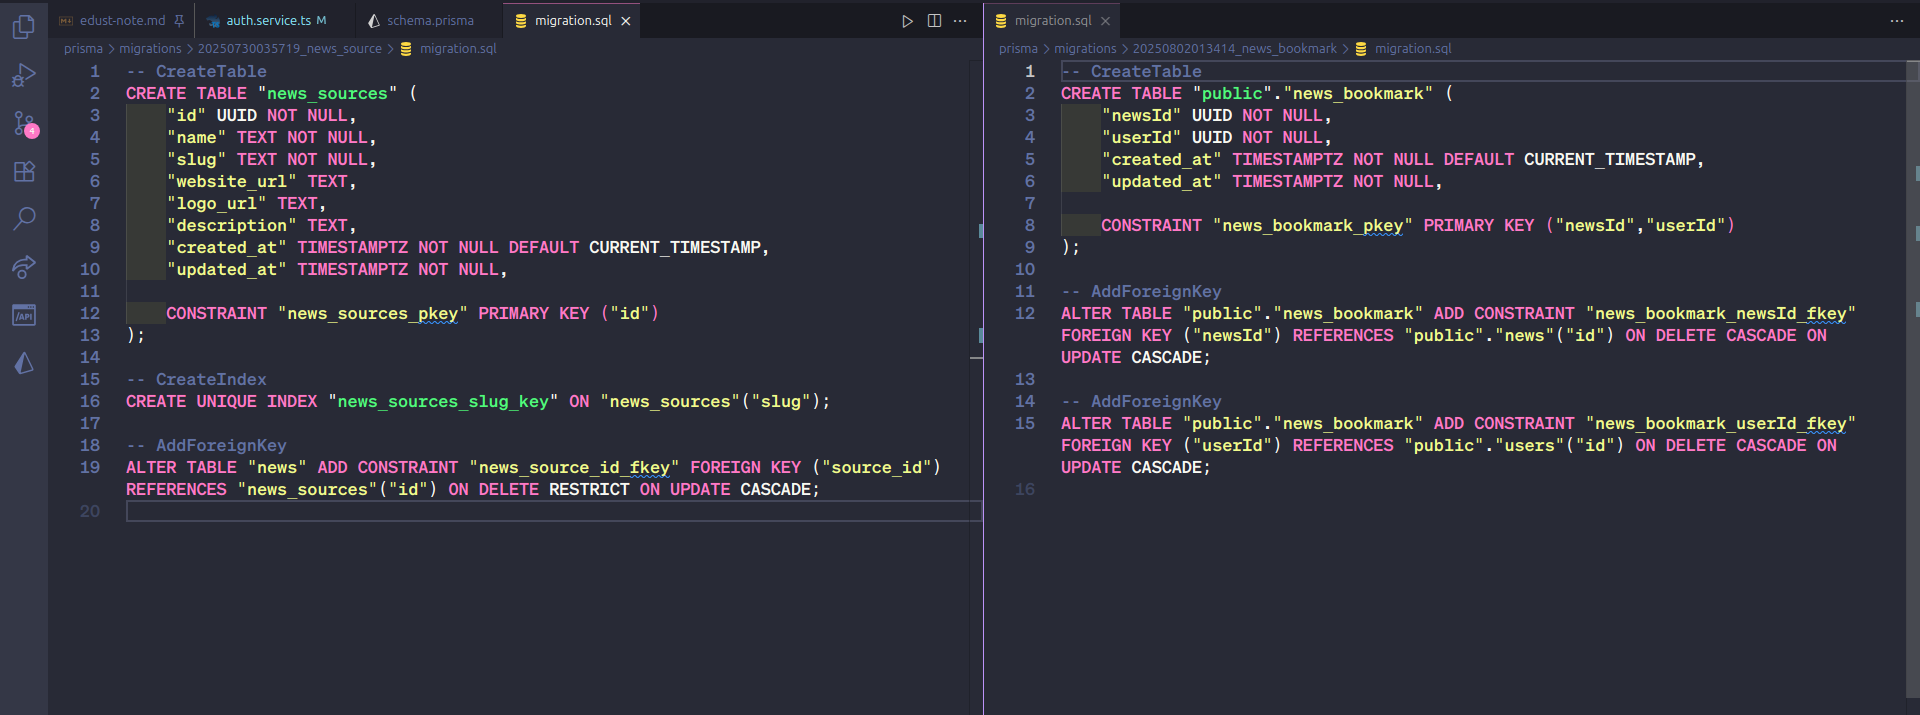Click line number 12 in right editor gutter
Viewport: 1920px width, 715px height.
tap(1025, 313)
